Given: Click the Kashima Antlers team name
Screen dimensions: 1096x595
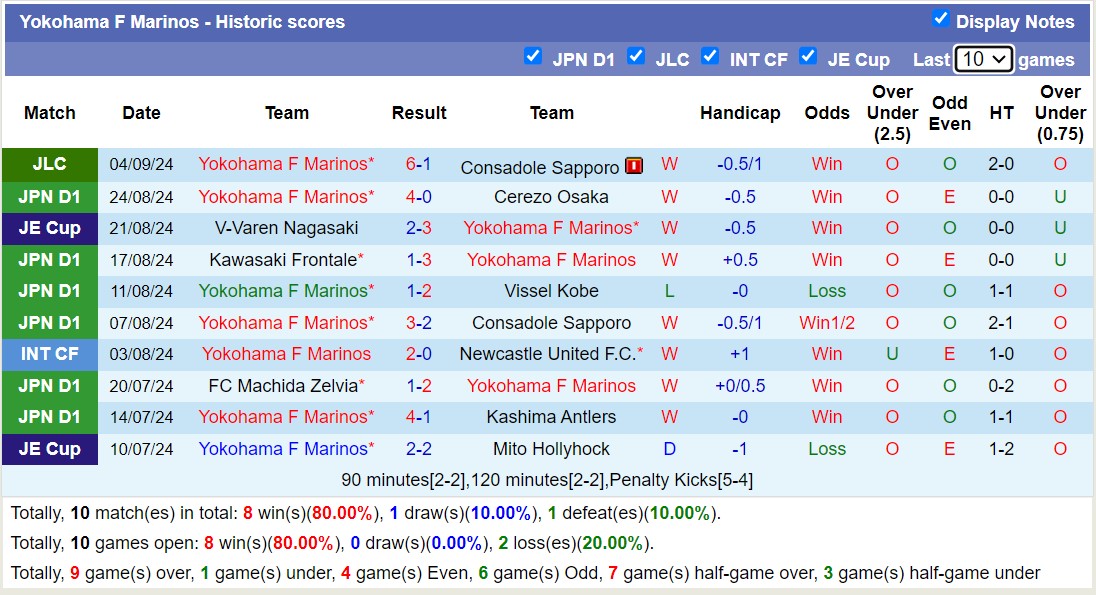Looking at the screenshot, I should tap(551, 417).
